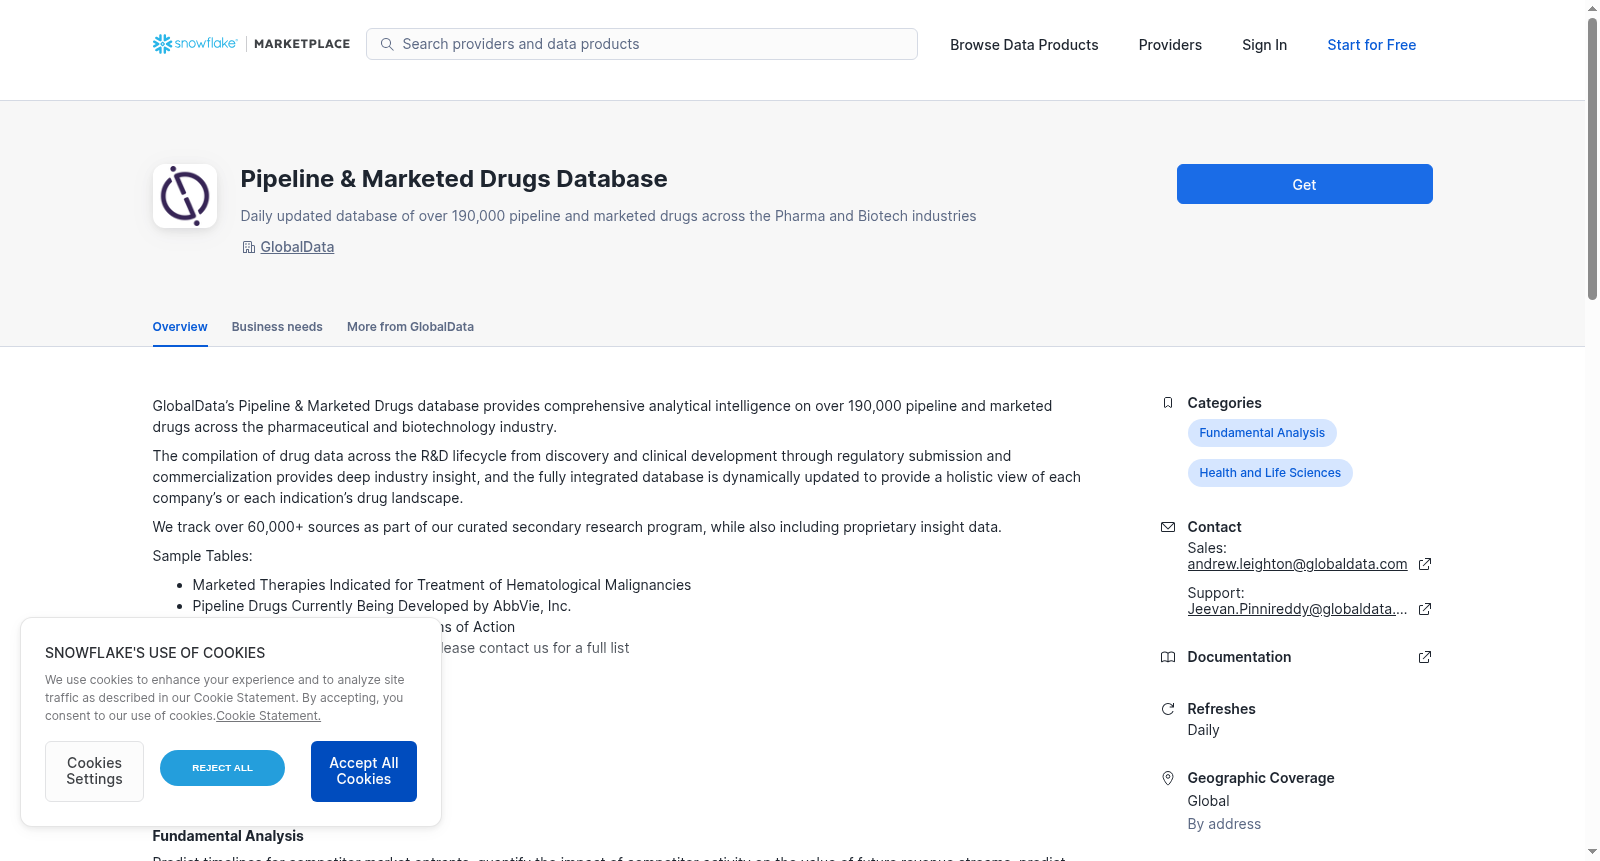Click the page vertical scrollbar thumb

click(1592, 158)
